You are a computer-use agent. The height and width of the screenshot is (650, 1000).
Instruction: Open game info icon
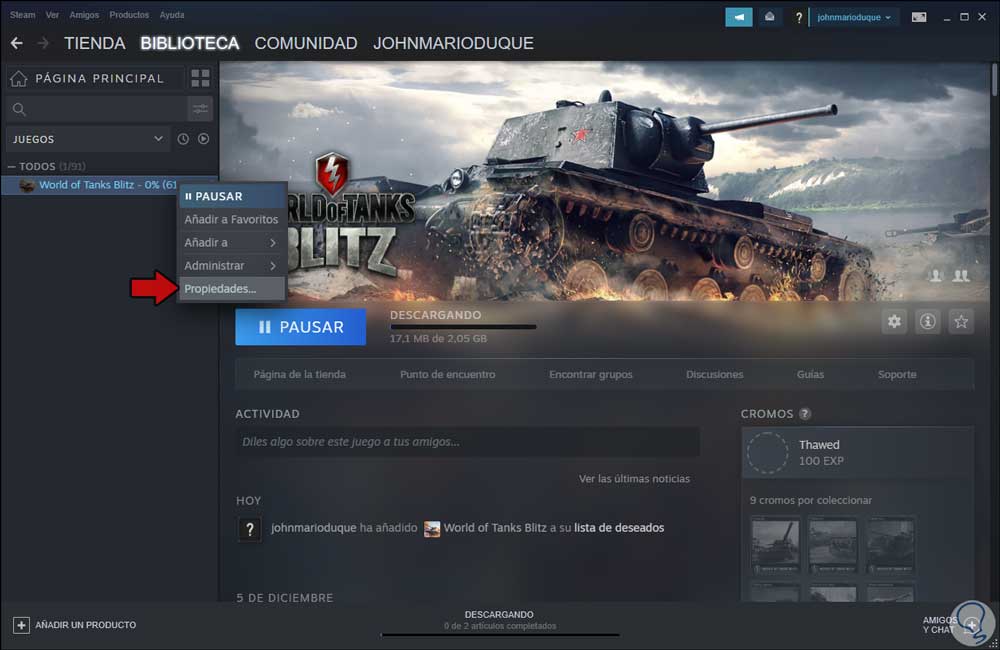(927, 321)
